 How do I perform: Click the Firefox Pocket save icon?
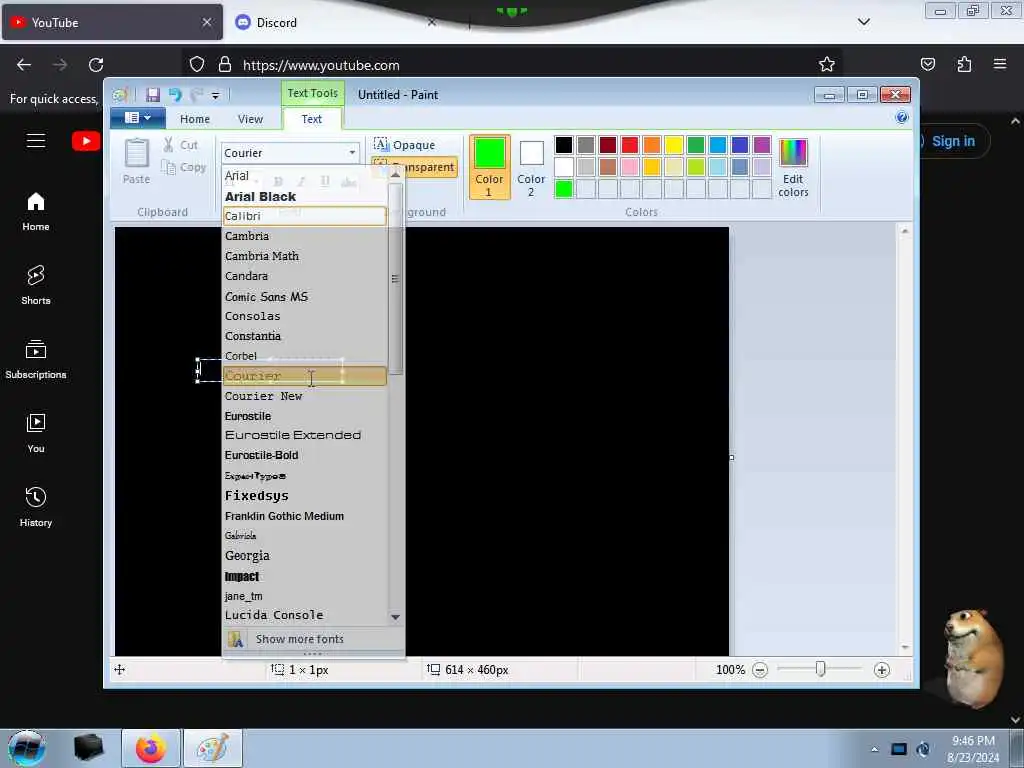pyautogui.click(x=927, y=64)
